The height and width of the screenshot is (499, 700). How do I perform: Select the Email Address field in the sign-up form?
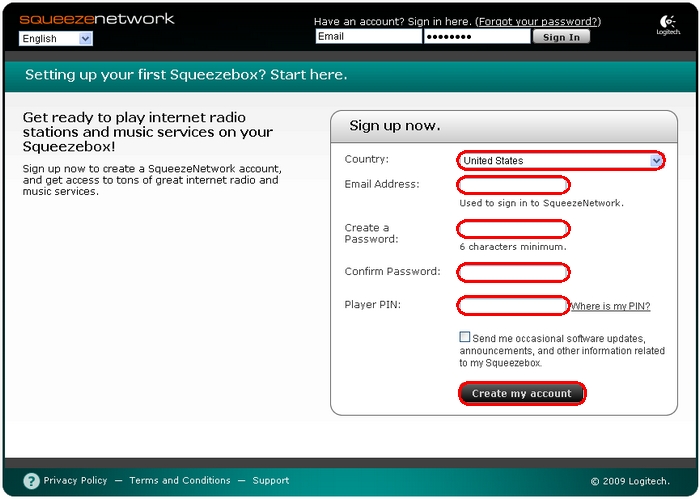[x=513, y=185]
